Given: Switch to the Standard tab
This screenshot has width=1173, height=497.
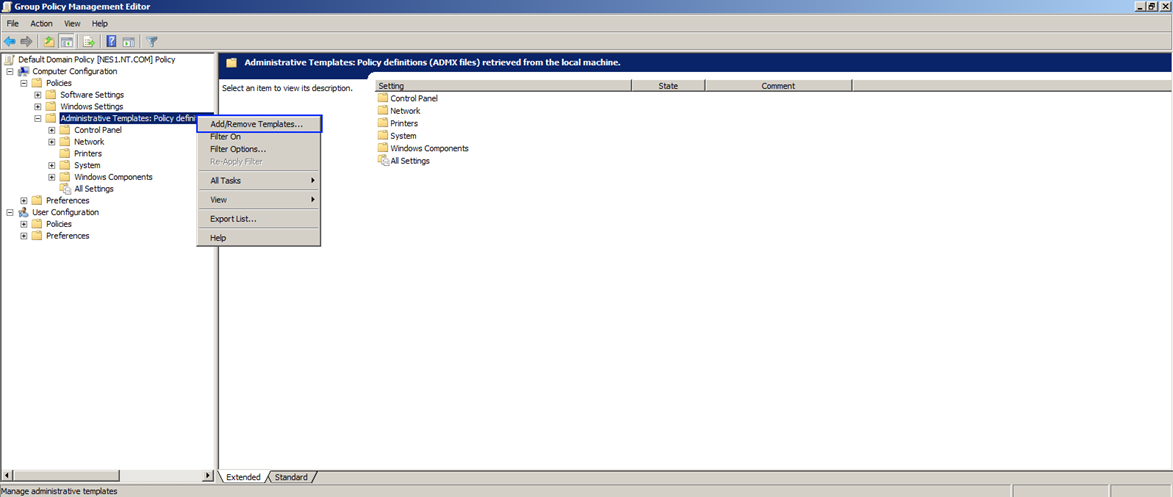Looking at the screenshot, I should 291,477.
